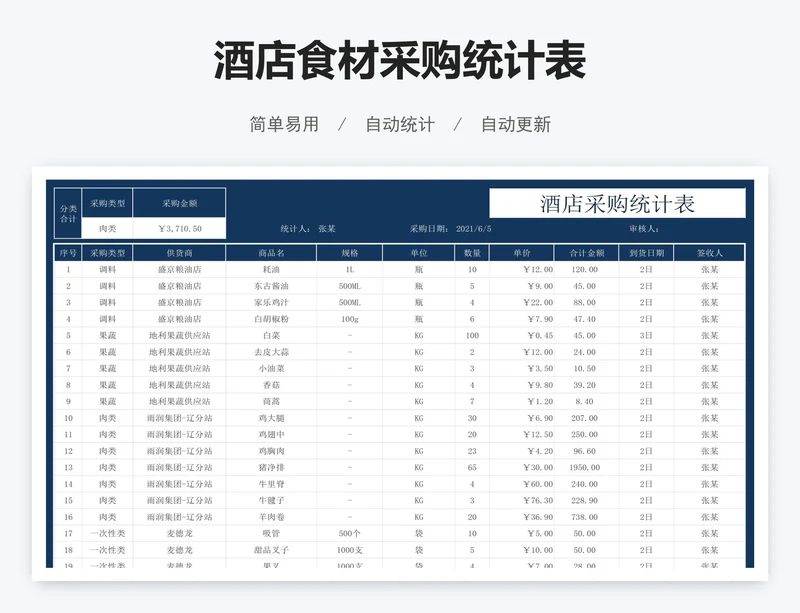
Task: Select the 228.90 total amount cell
Action: coord(585,501)
